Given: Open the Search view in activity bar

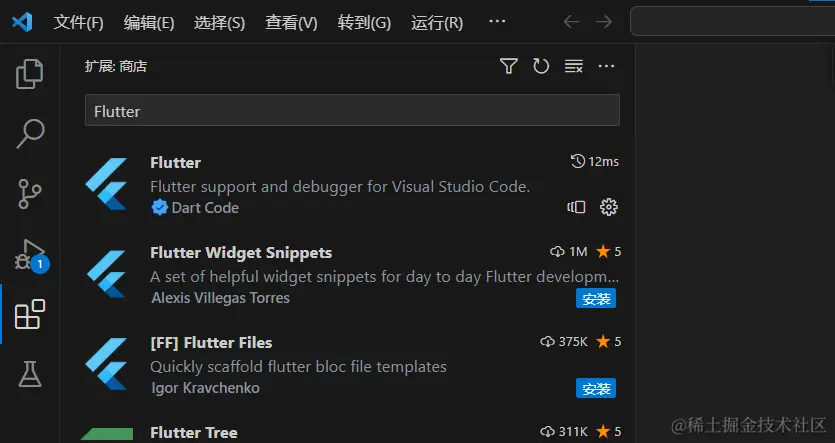Looking at the screenshot, I should click(30, 134).
